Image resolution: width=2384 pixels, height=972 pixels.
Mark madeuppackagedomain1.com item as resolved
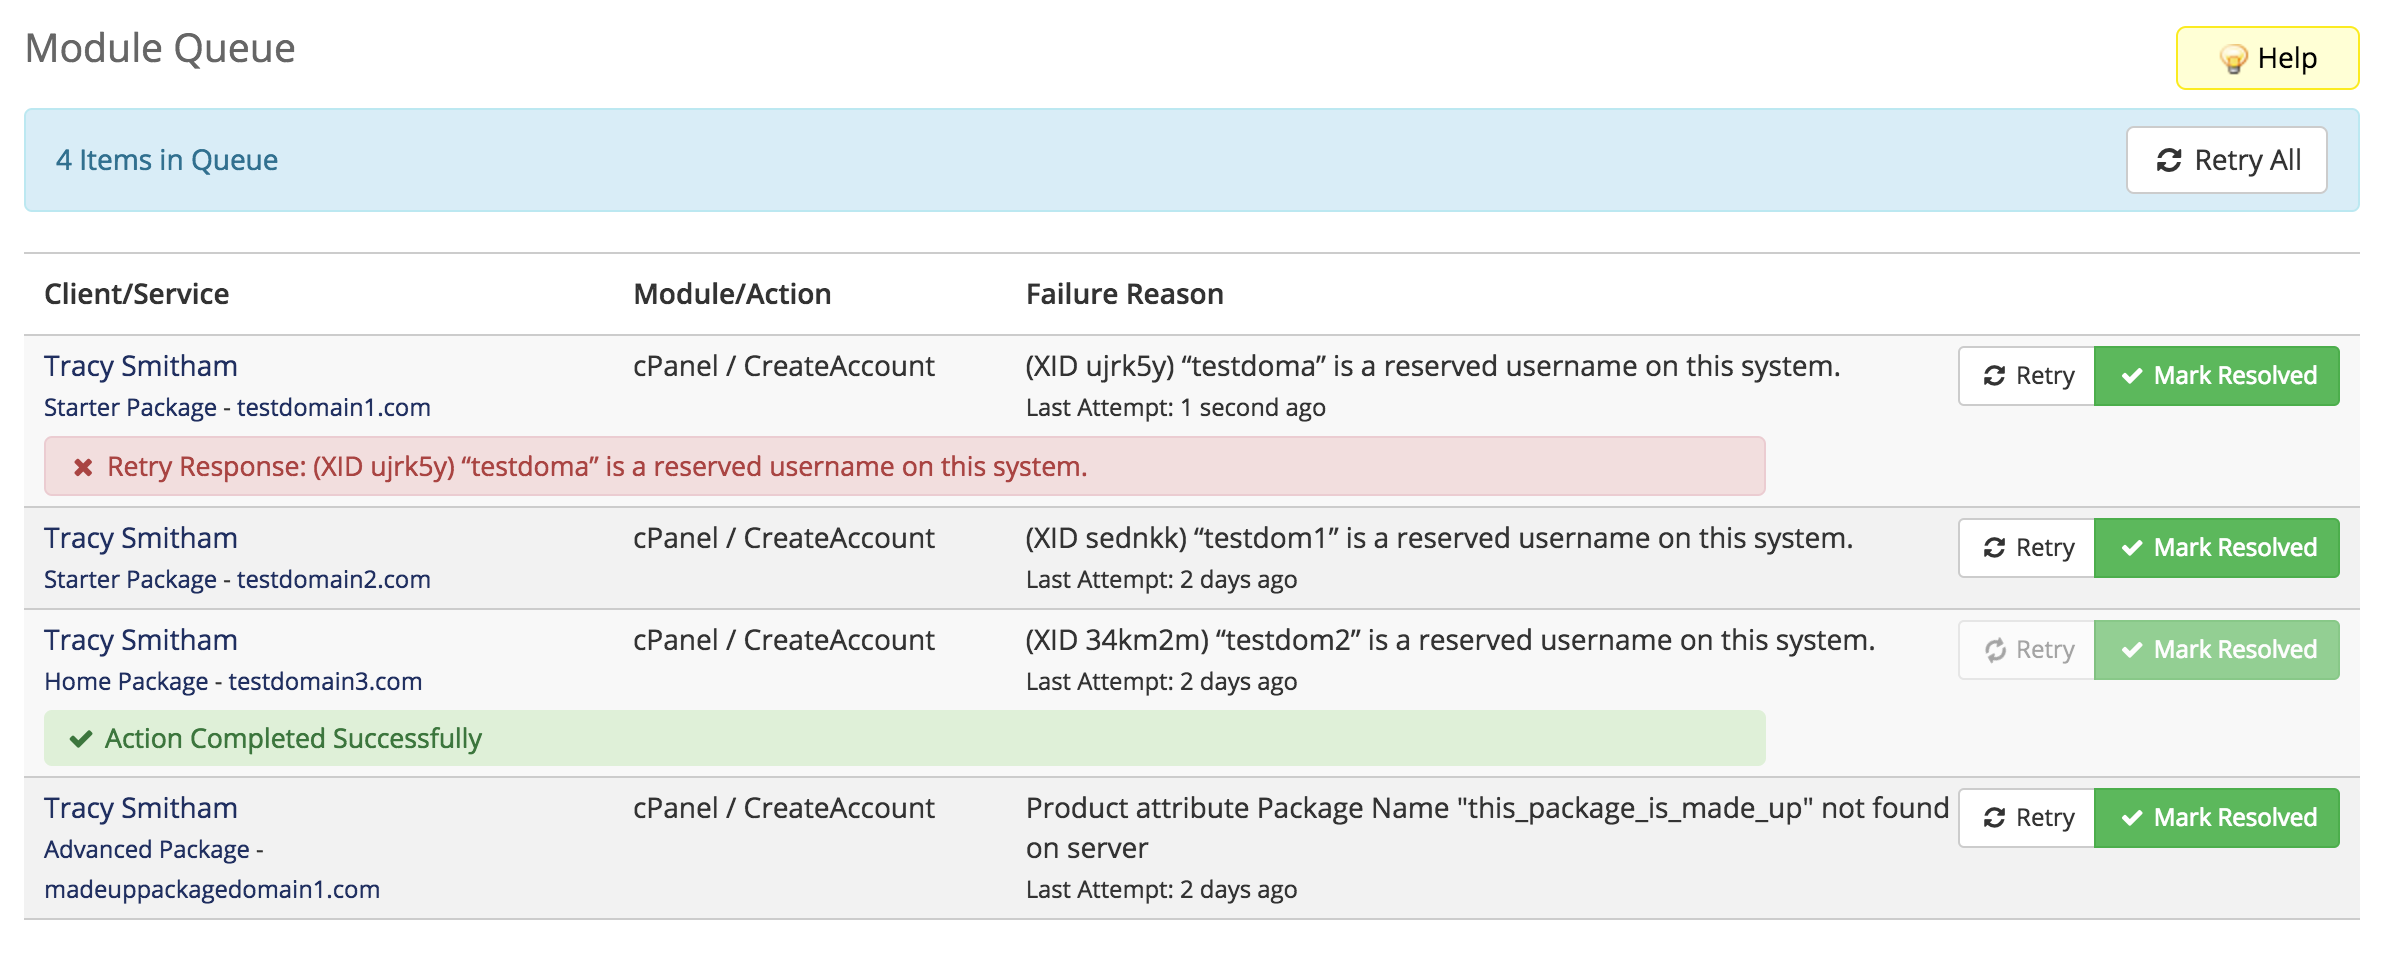click(x=2217, y=818)
